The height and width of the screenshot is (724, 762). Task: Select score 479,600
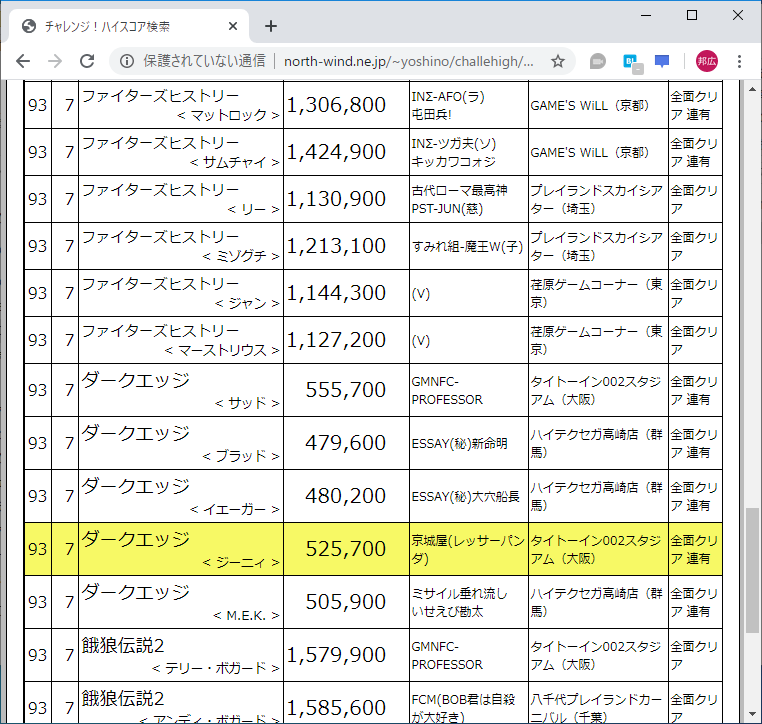346,443
